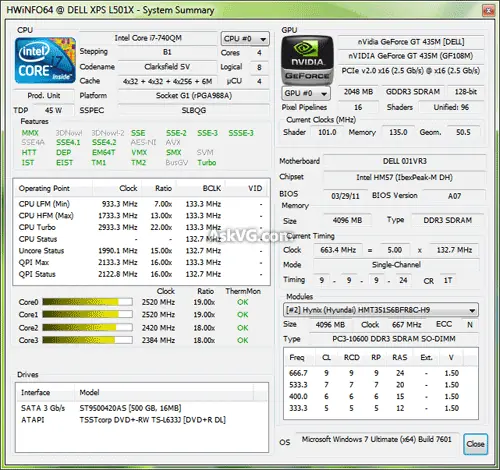Click the GDDR3 SDRAM field

[x=413, y=92]
